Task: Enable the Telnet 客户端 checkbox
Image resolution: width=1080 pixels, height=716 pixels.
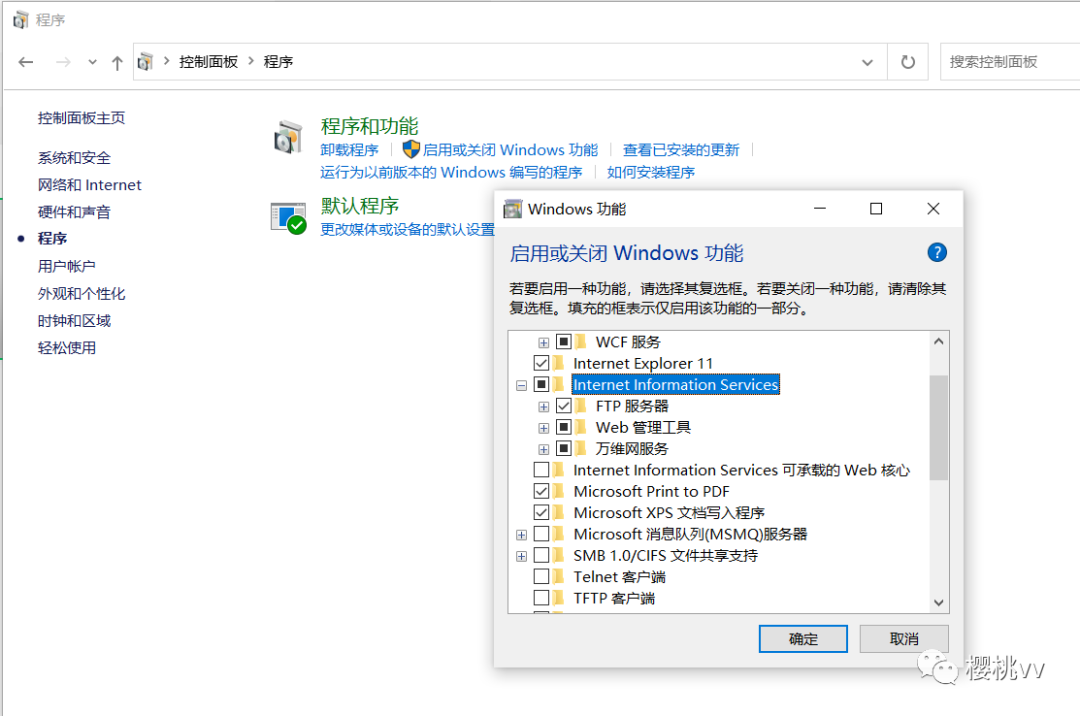Action: click(541, 577)
